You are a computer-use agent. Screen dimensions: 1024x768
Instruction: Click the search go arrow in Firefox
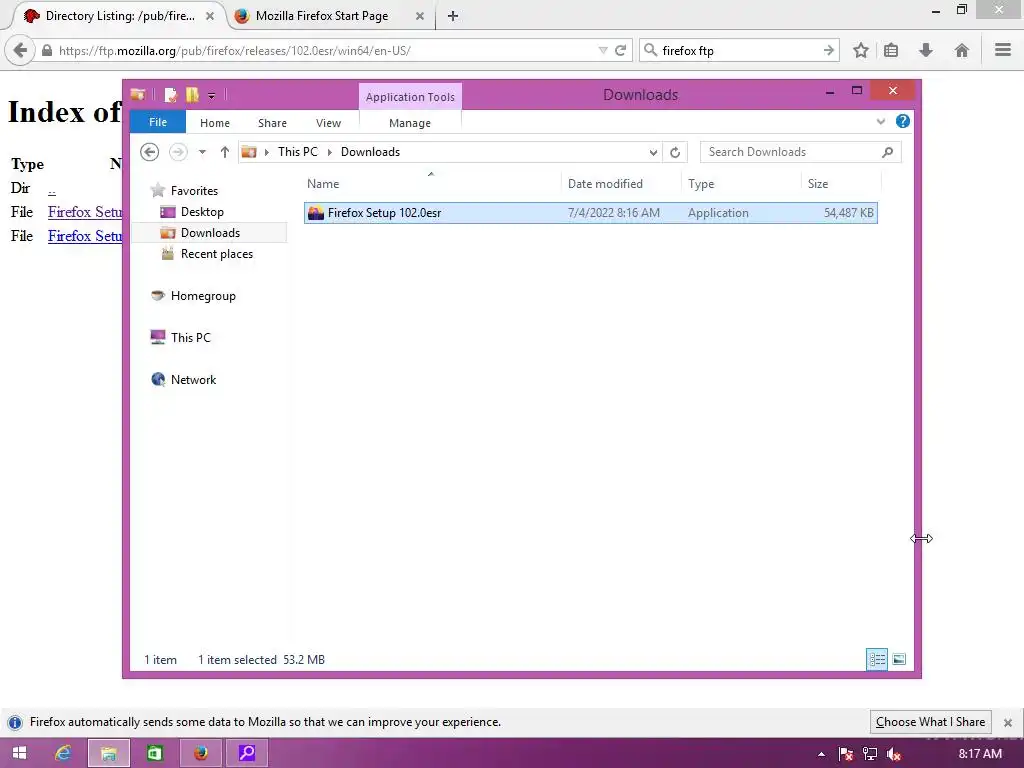[829, 50]
